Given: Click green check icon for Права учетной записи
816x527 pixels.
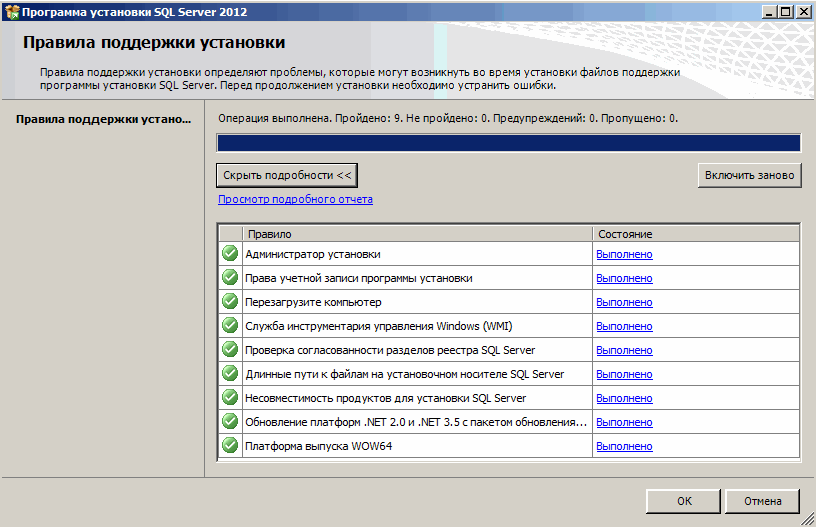Looking at the screenshot, I should coord(230,277).
